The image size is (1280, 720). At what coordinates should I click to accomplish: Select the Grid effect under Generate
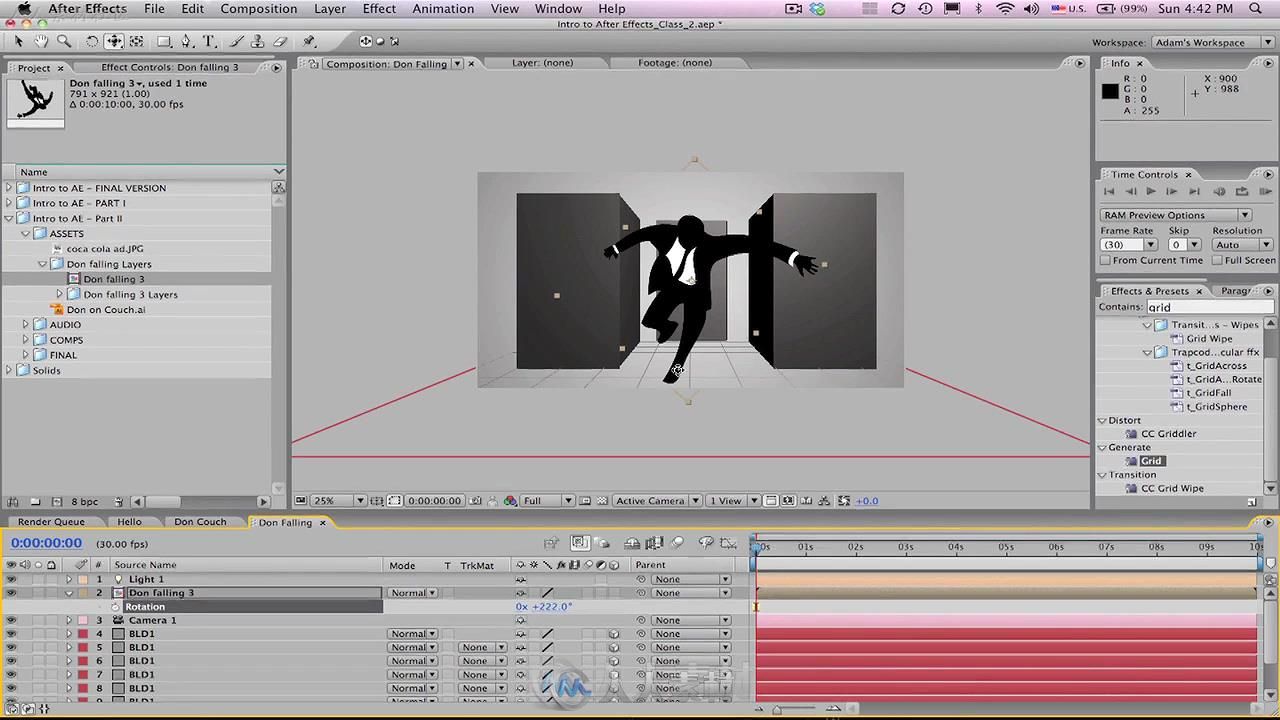tap(1151, 461)
